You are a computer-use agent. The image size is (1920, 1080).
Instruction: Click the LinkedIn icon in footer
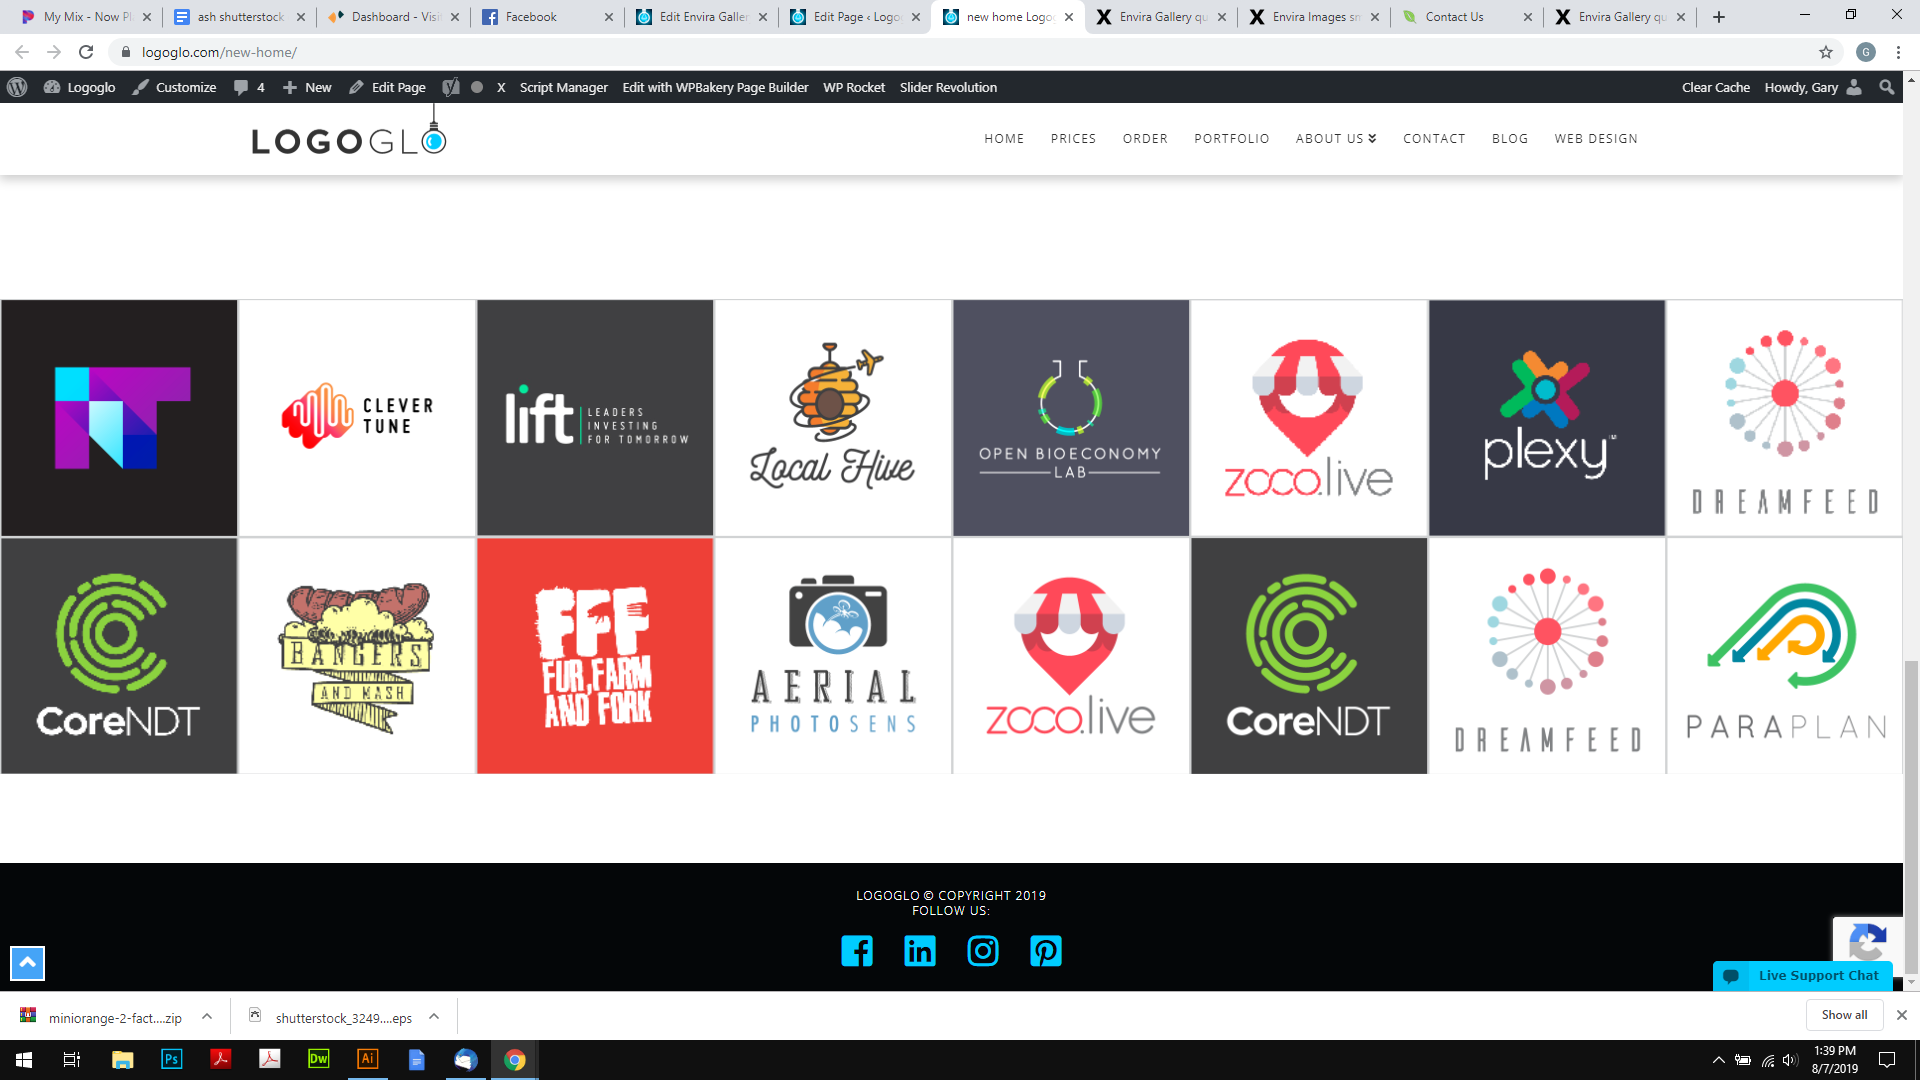(x=920, y=951)
